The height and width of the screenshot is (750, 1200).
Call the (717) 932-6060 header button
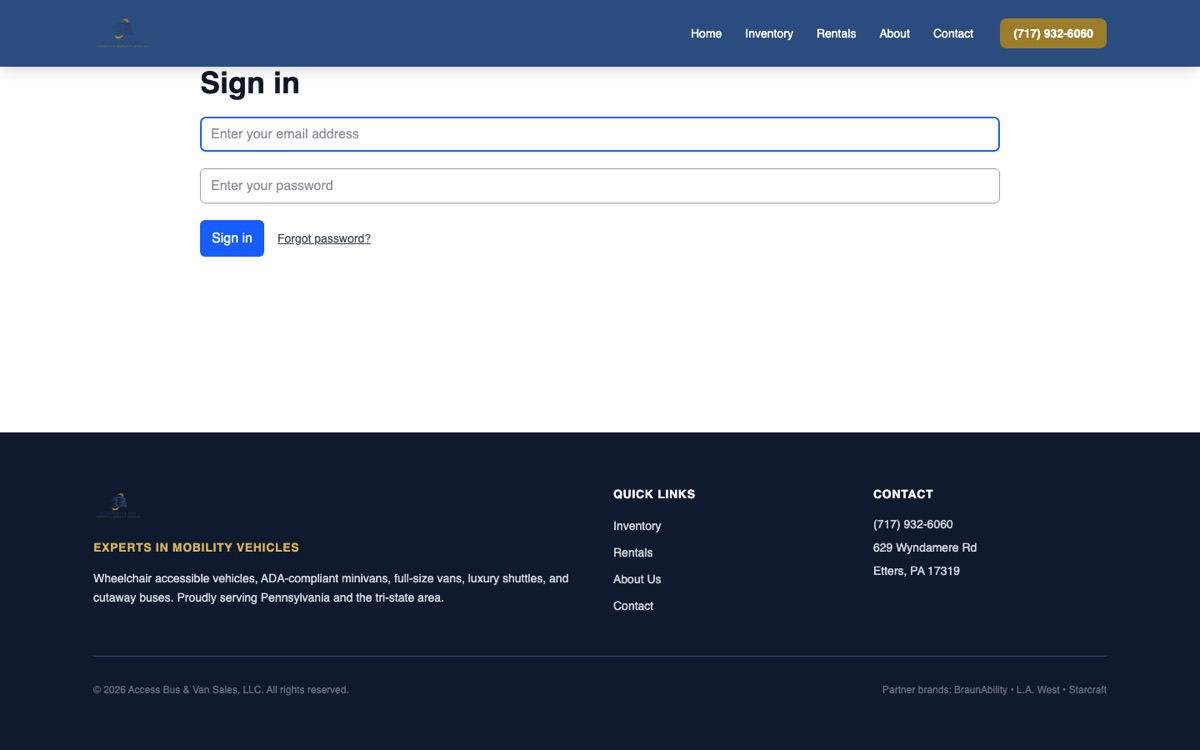point(1053,33)
